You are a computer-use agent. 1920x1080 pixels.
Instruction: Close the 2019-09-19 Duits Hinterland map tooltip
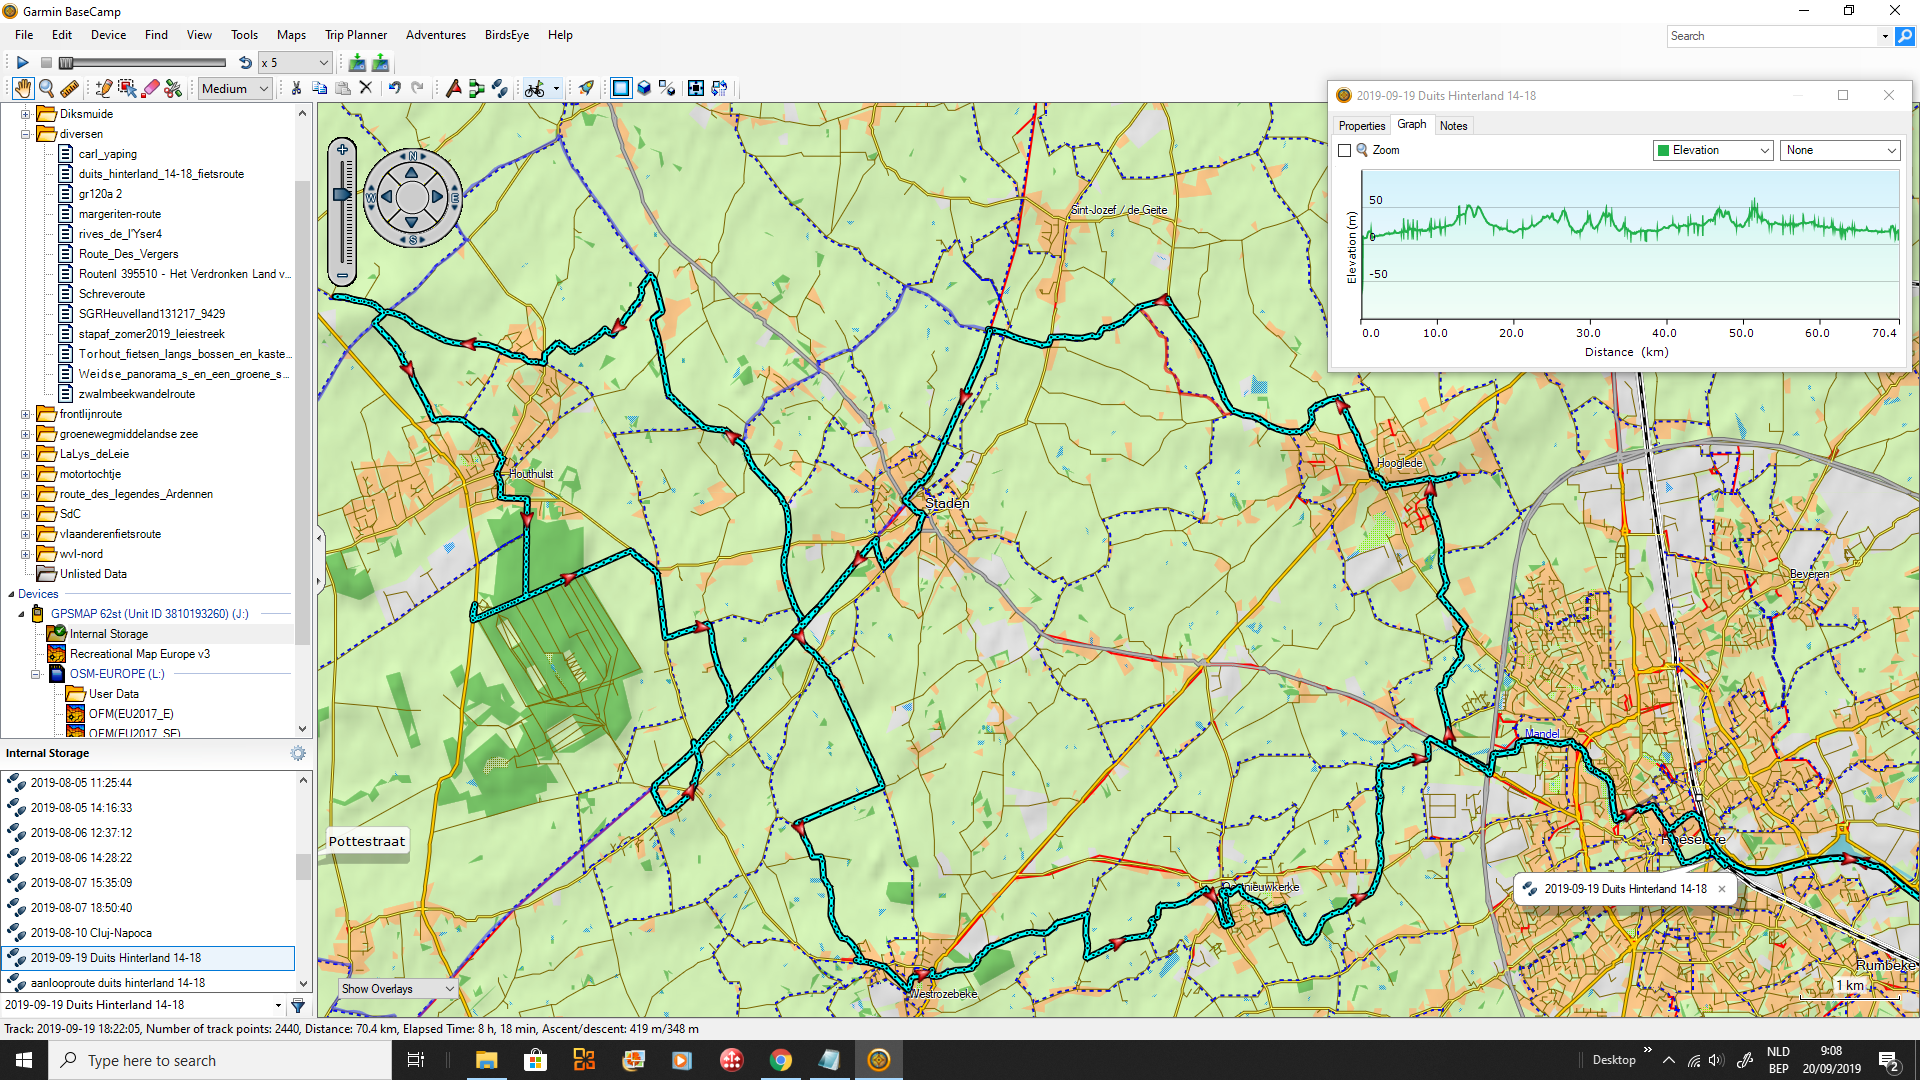(x=1722, y=888)
